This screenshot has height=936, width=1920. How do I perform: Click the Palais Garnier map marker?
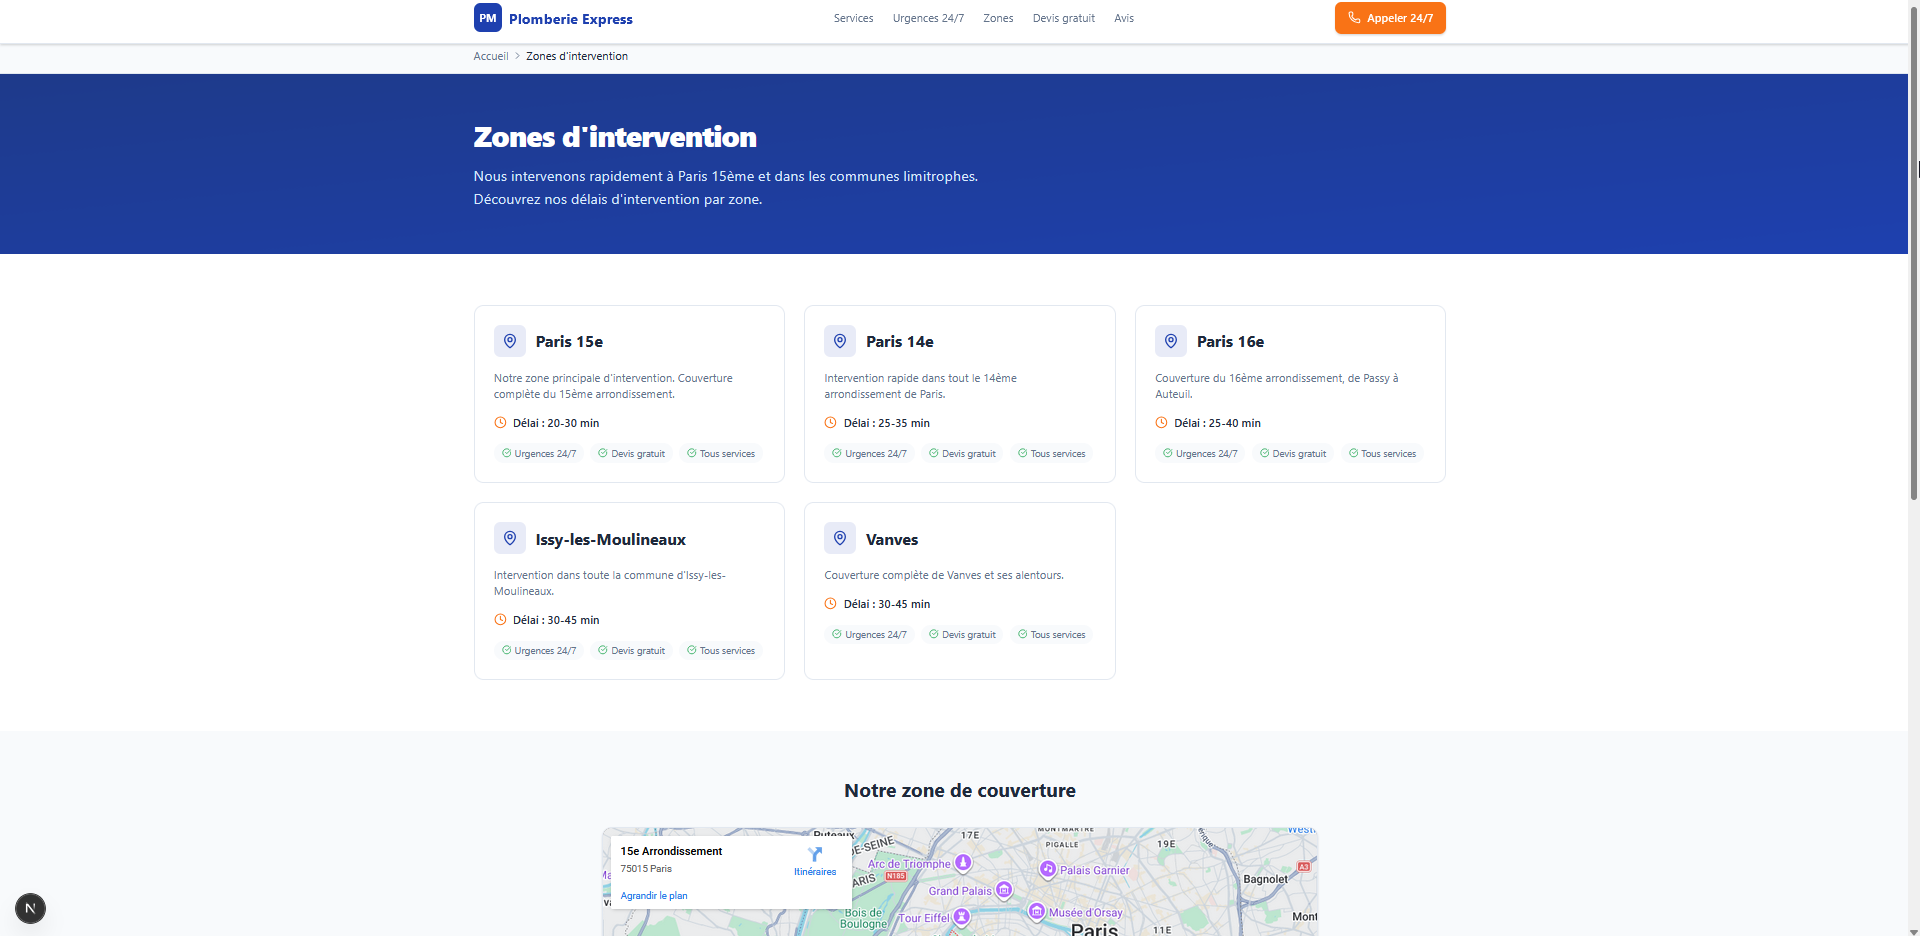[x=1048, y=869]
